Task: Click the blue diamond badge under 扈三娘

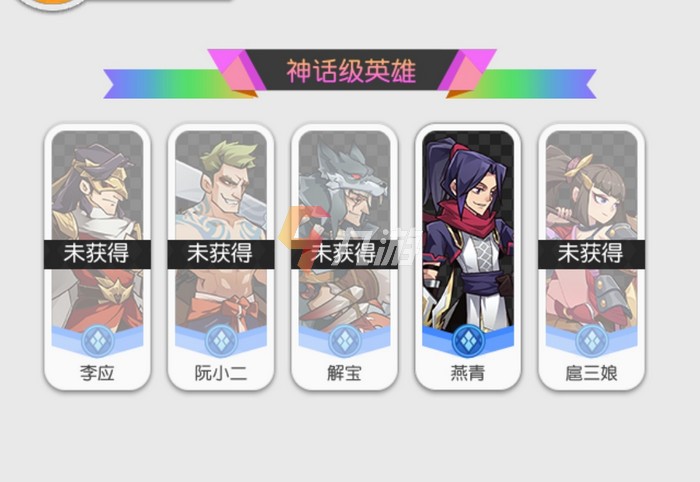Action: click(592, 341)
